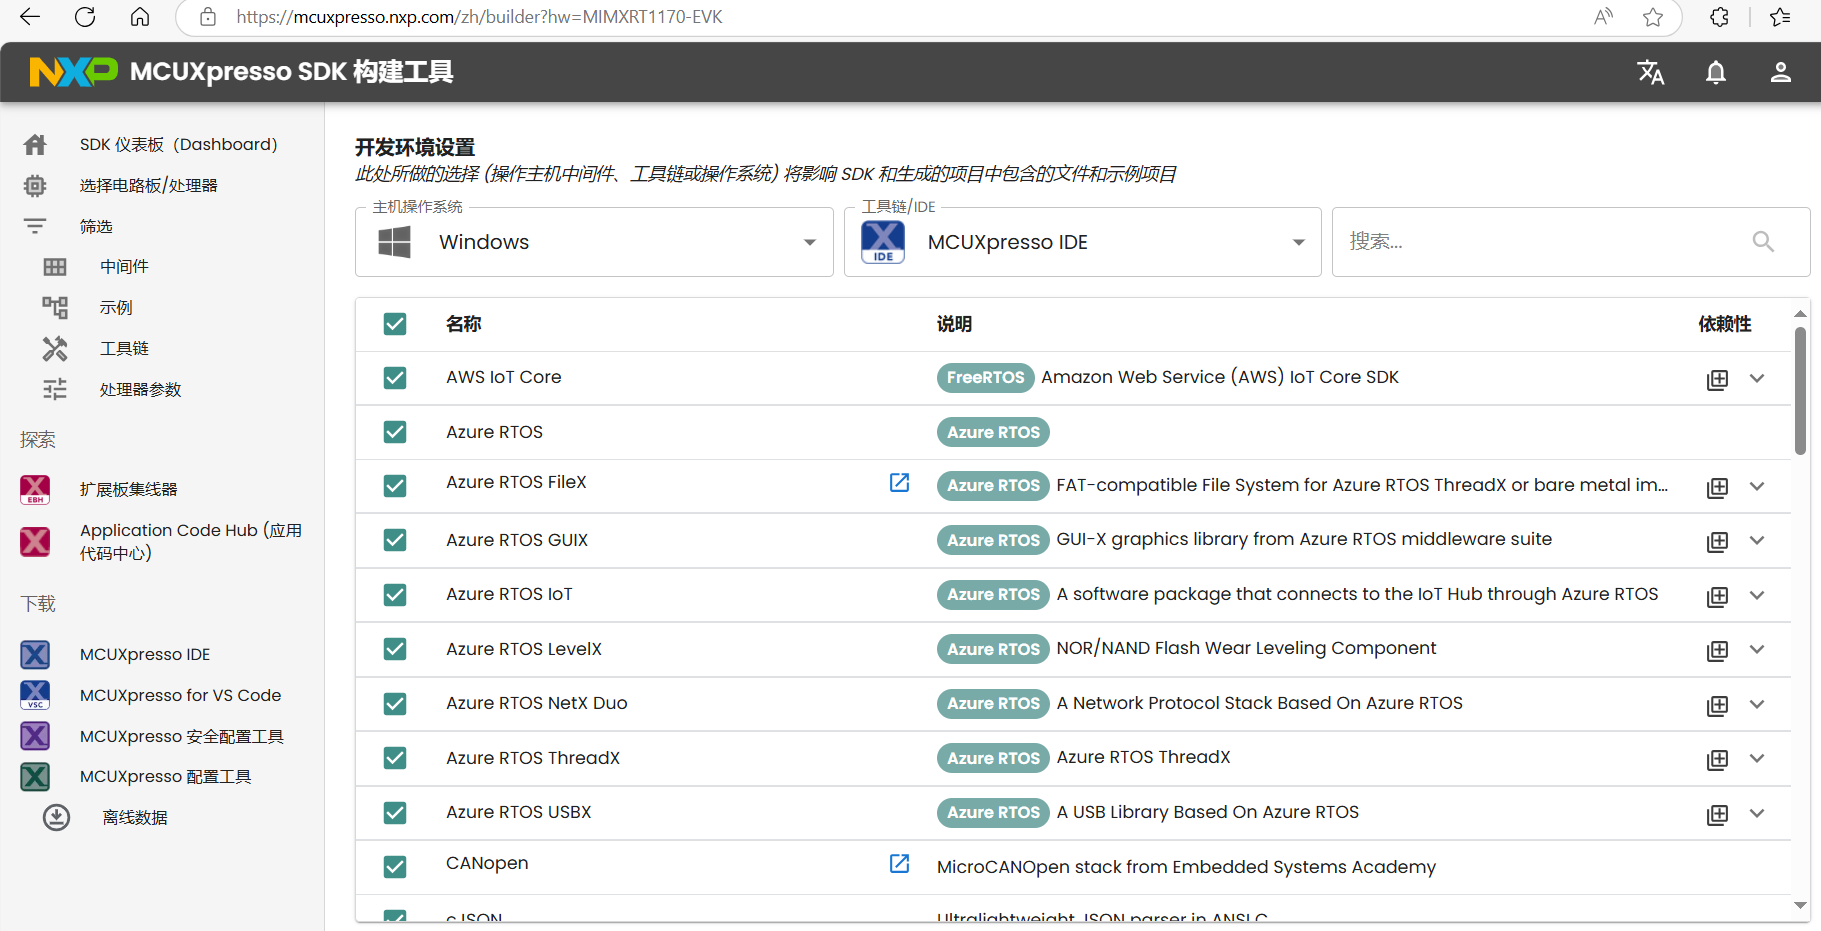Show dependencies icon for Azure RTOS IoT
Viewport: 1821px width, 931px height.
pyautogui.click(x=1717, y=596)
